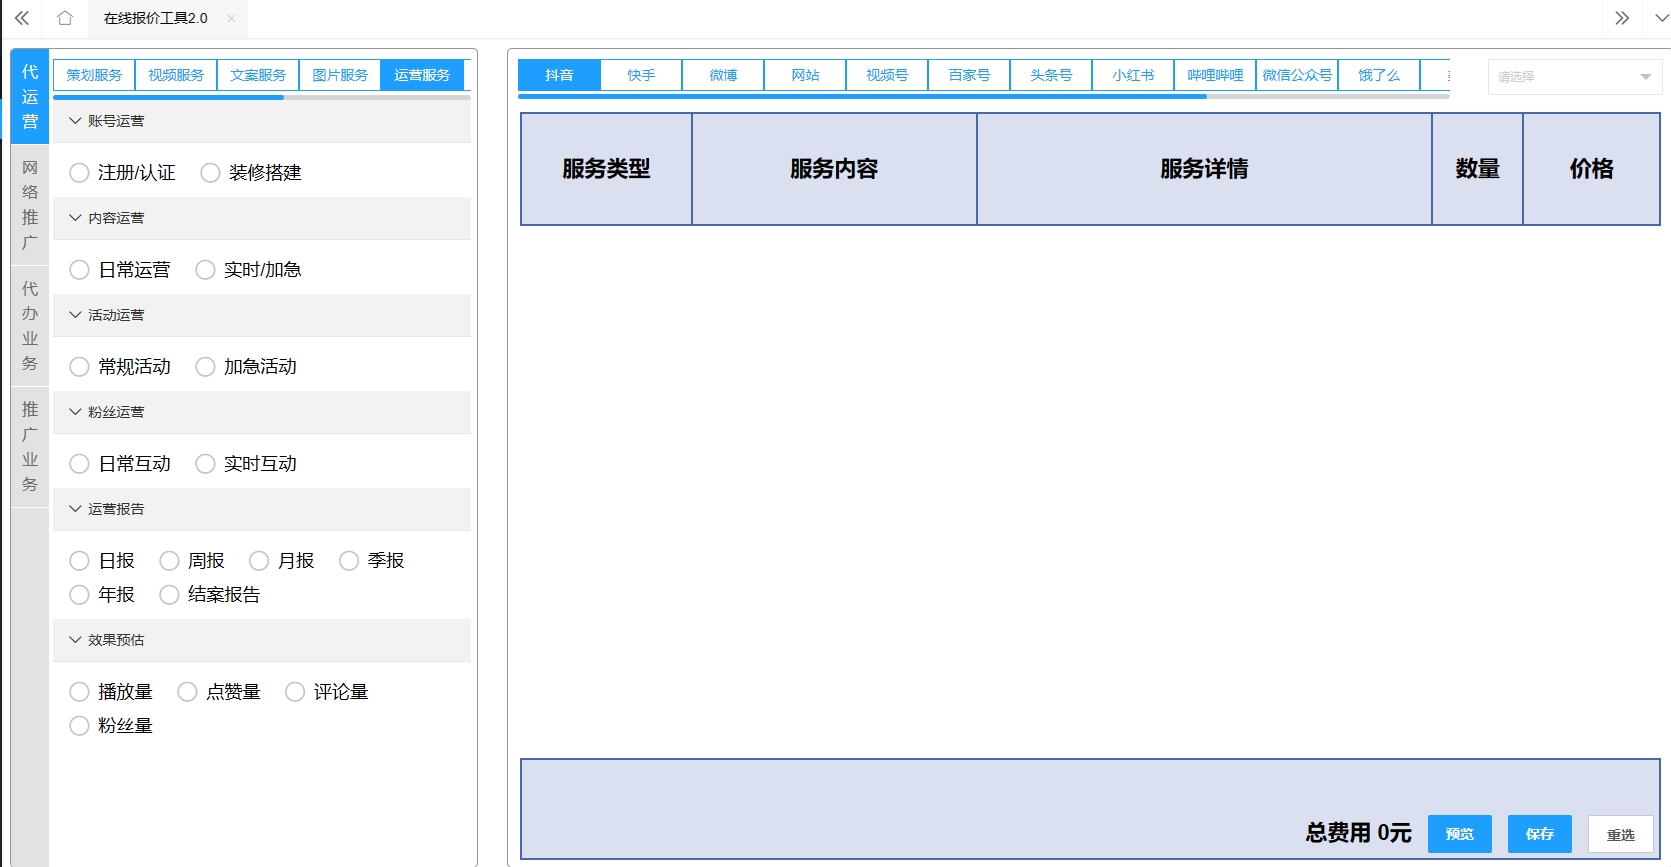Select the 日常运营 radio option
This screenshot has width=1671, height=867.
(80, 270)
